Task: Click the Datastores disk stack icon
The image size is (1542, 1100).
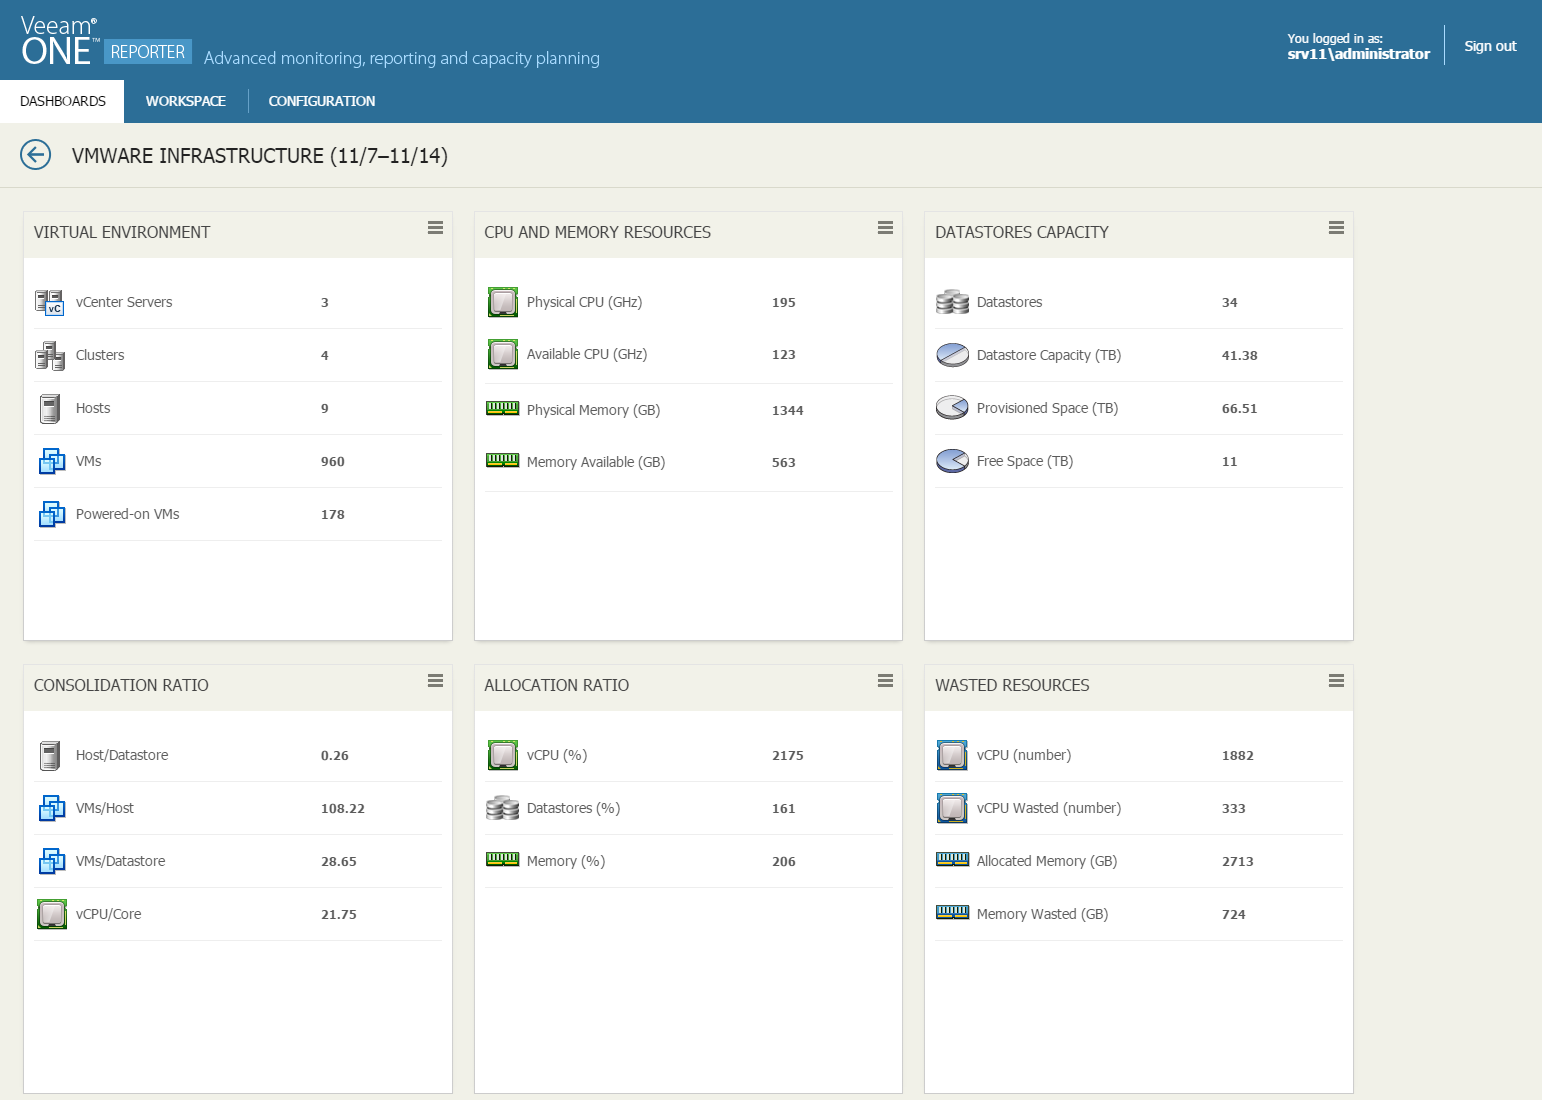Action: coord(953,302)
